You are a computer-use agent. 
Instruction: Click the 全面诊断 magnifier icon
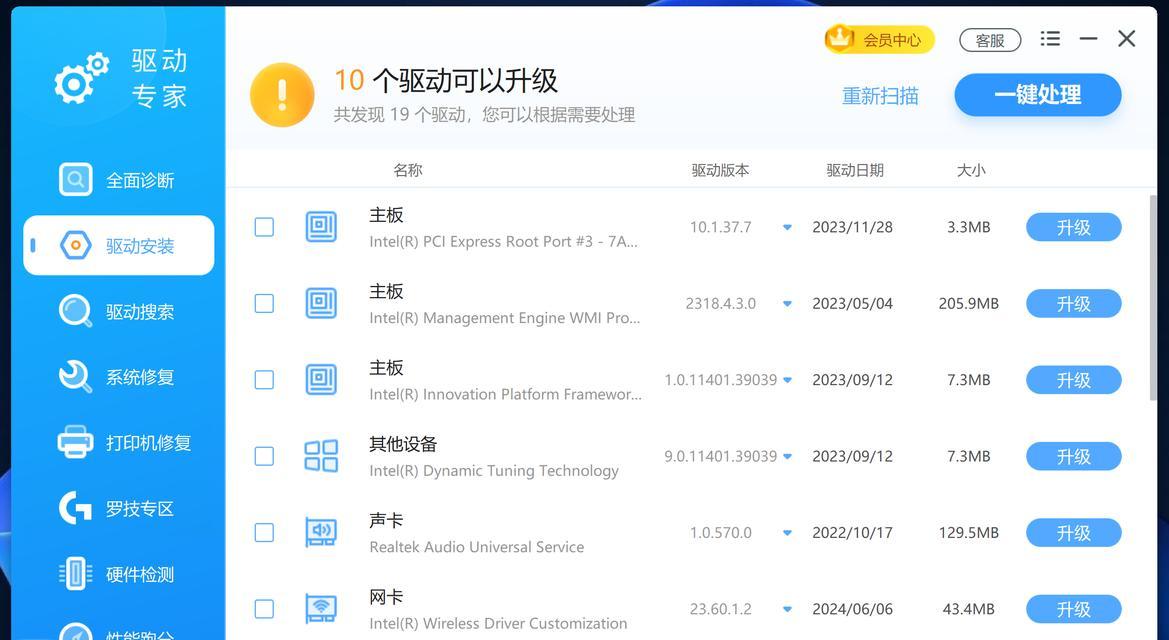click(x=75, y=180)
